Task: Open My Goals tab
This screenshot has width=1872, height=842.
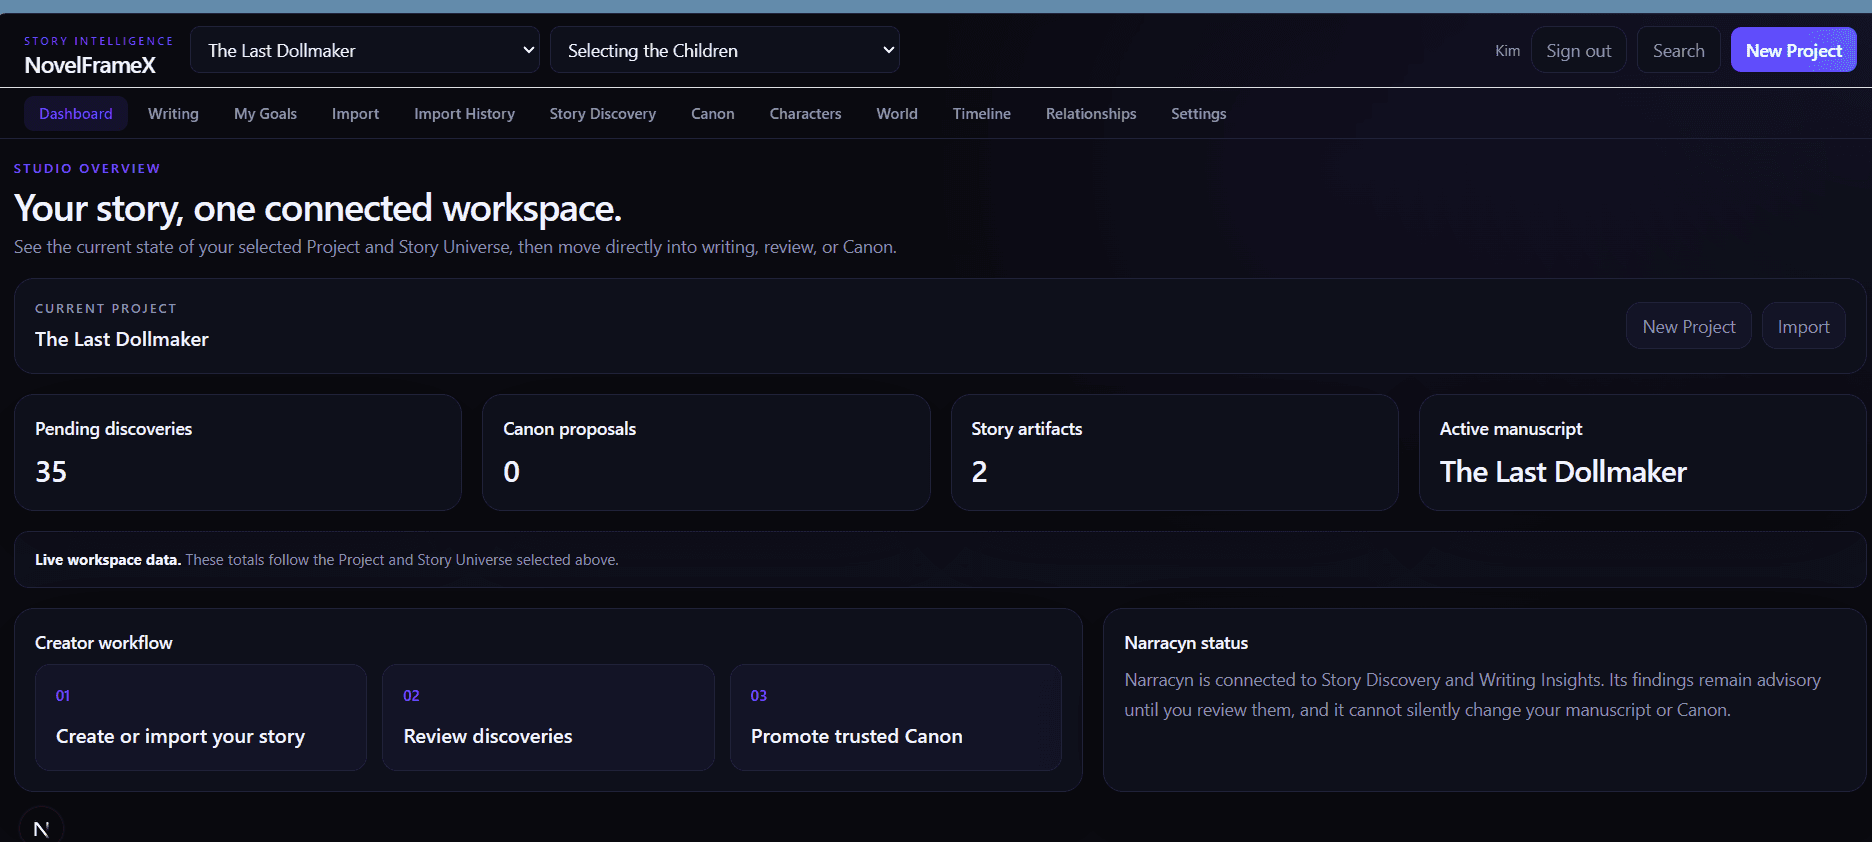Action: click(265, 114)
